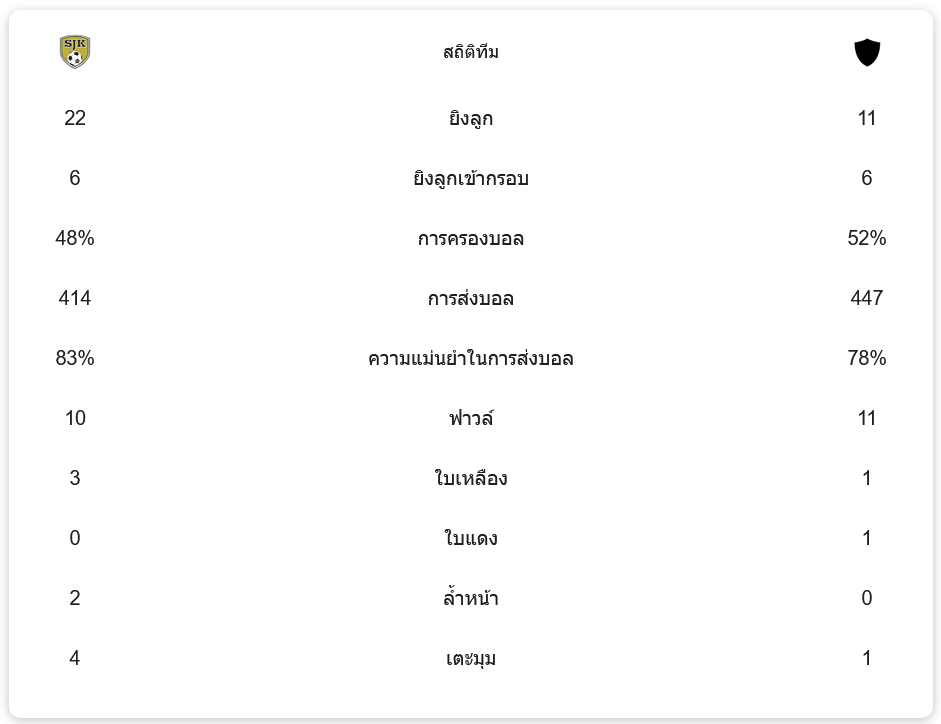Select the ความแม่นยำในการส่งบอล label
Screen dimensions: 941x724
tap(470, 358)
